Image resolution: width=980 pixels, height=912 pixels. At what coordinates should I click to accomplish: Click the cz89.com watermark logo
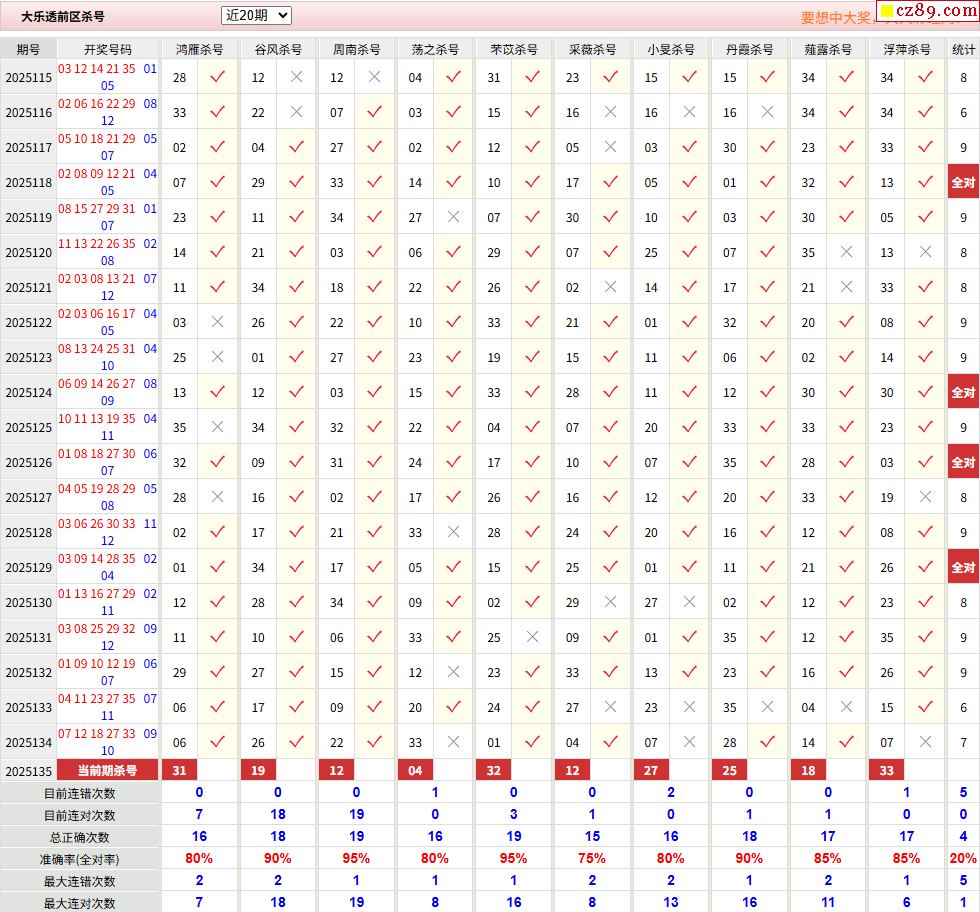[926, 11]
